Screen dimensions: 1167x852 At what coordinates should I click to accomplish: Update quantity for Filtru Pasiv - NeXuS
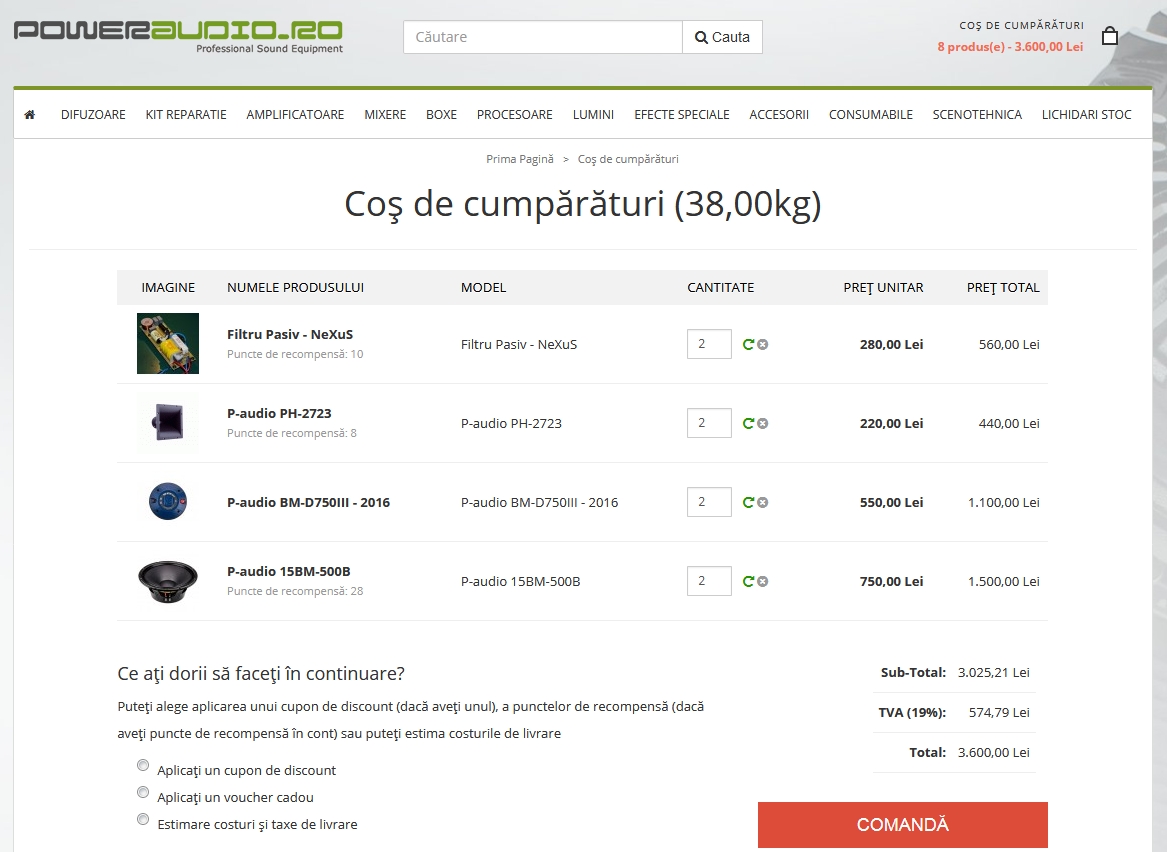click(x=749, y=345)
